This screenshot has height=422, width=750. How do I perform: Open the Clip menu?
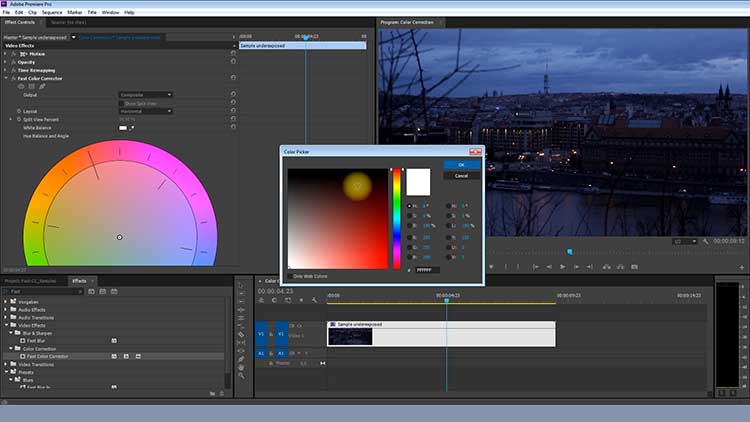point(33,12)
